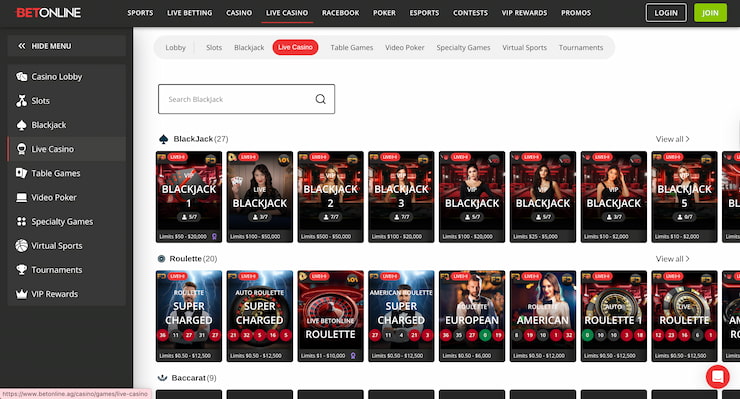The image size is (740, 399).
Task: Open the VIP Blackjack 5 game tile
Action: coord(684,197)
